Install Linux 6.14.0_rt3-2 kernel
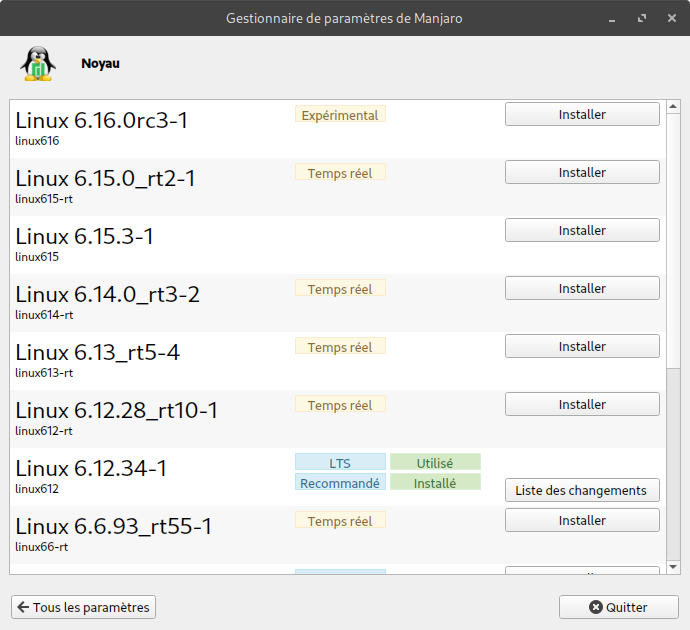Screen dimensions: 690x630 pos(582,289)
